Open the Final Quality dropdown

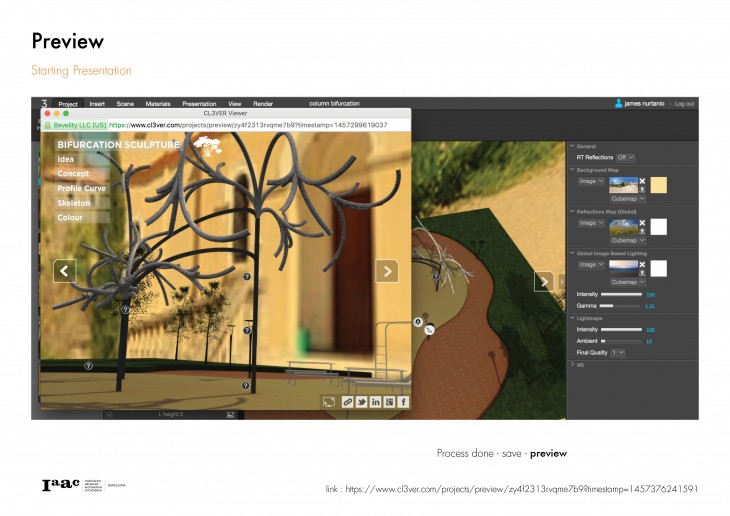(619, 352)
